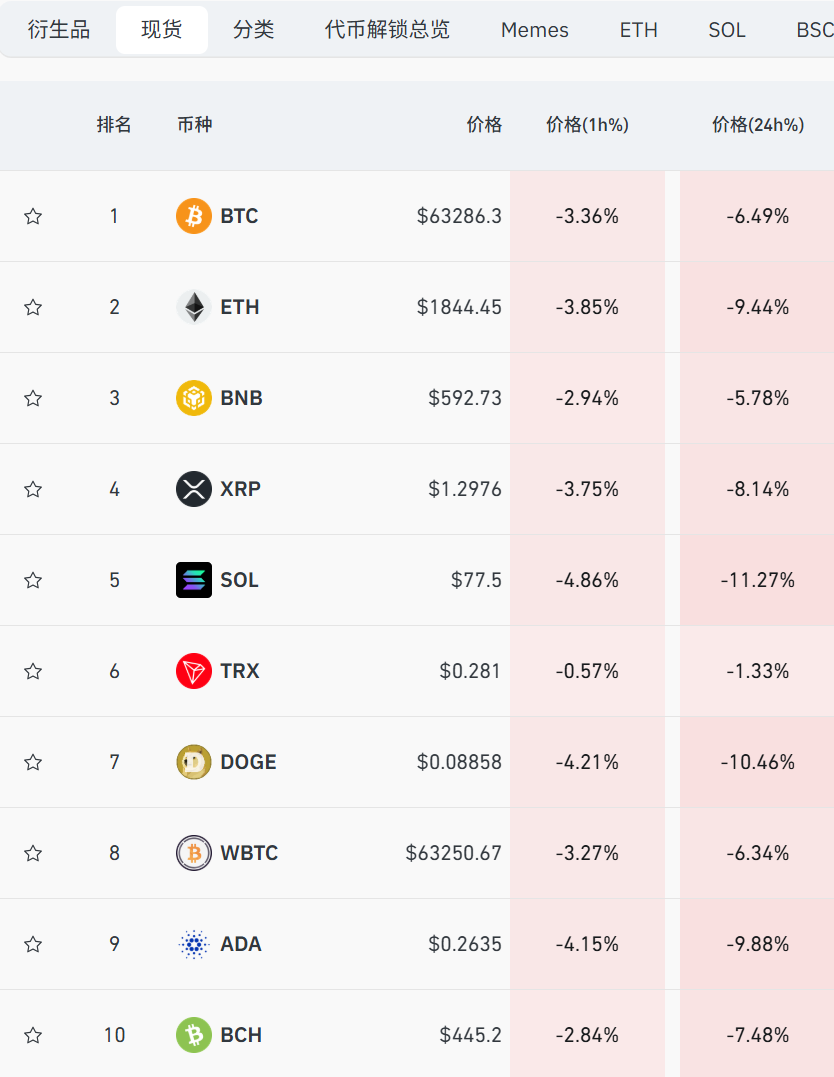Open the WBTC coin name link
Viewport: 834px width, 1077px height.
tap(249, 853)
